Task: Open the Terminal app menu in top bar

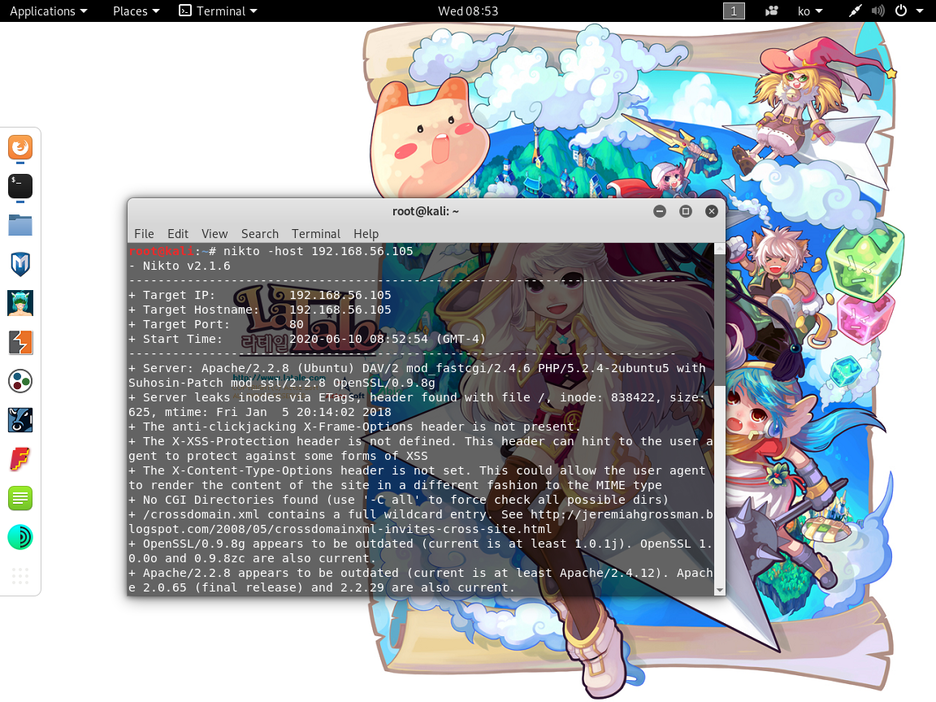Action: [218, 11]
